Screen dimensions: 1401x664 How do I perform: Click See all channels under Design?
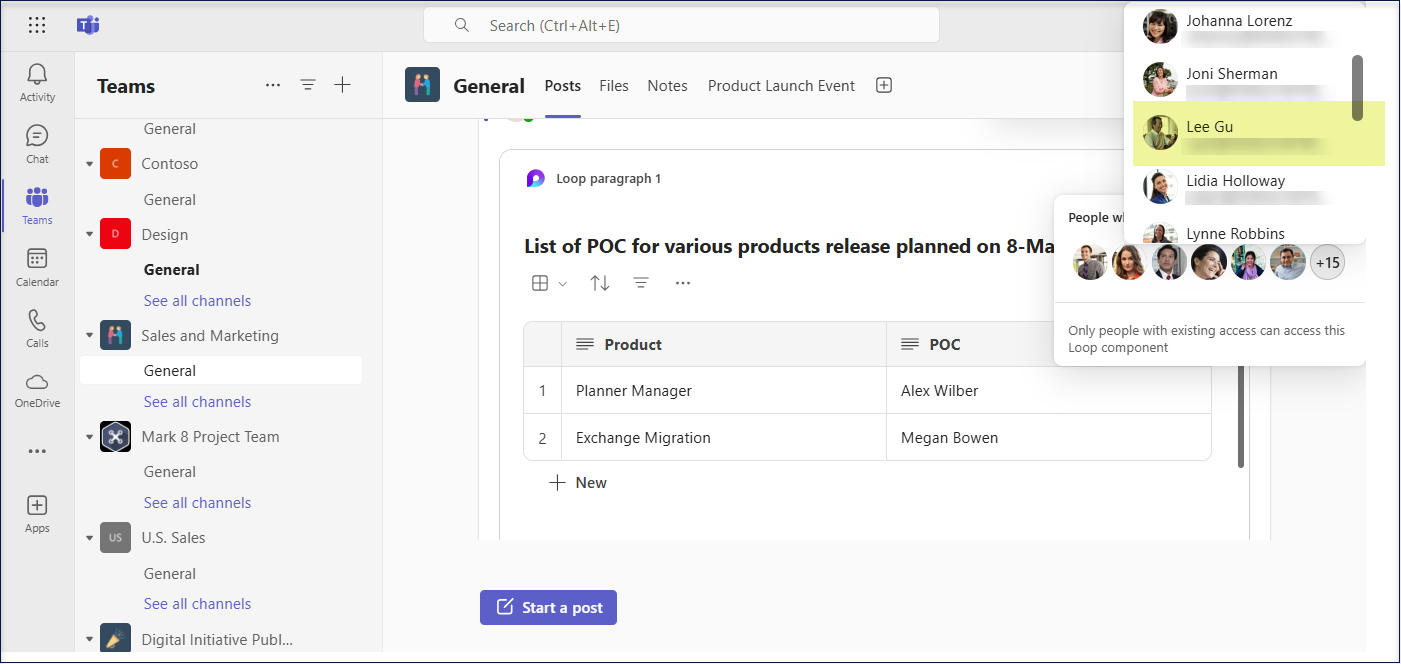click(197, 301)
